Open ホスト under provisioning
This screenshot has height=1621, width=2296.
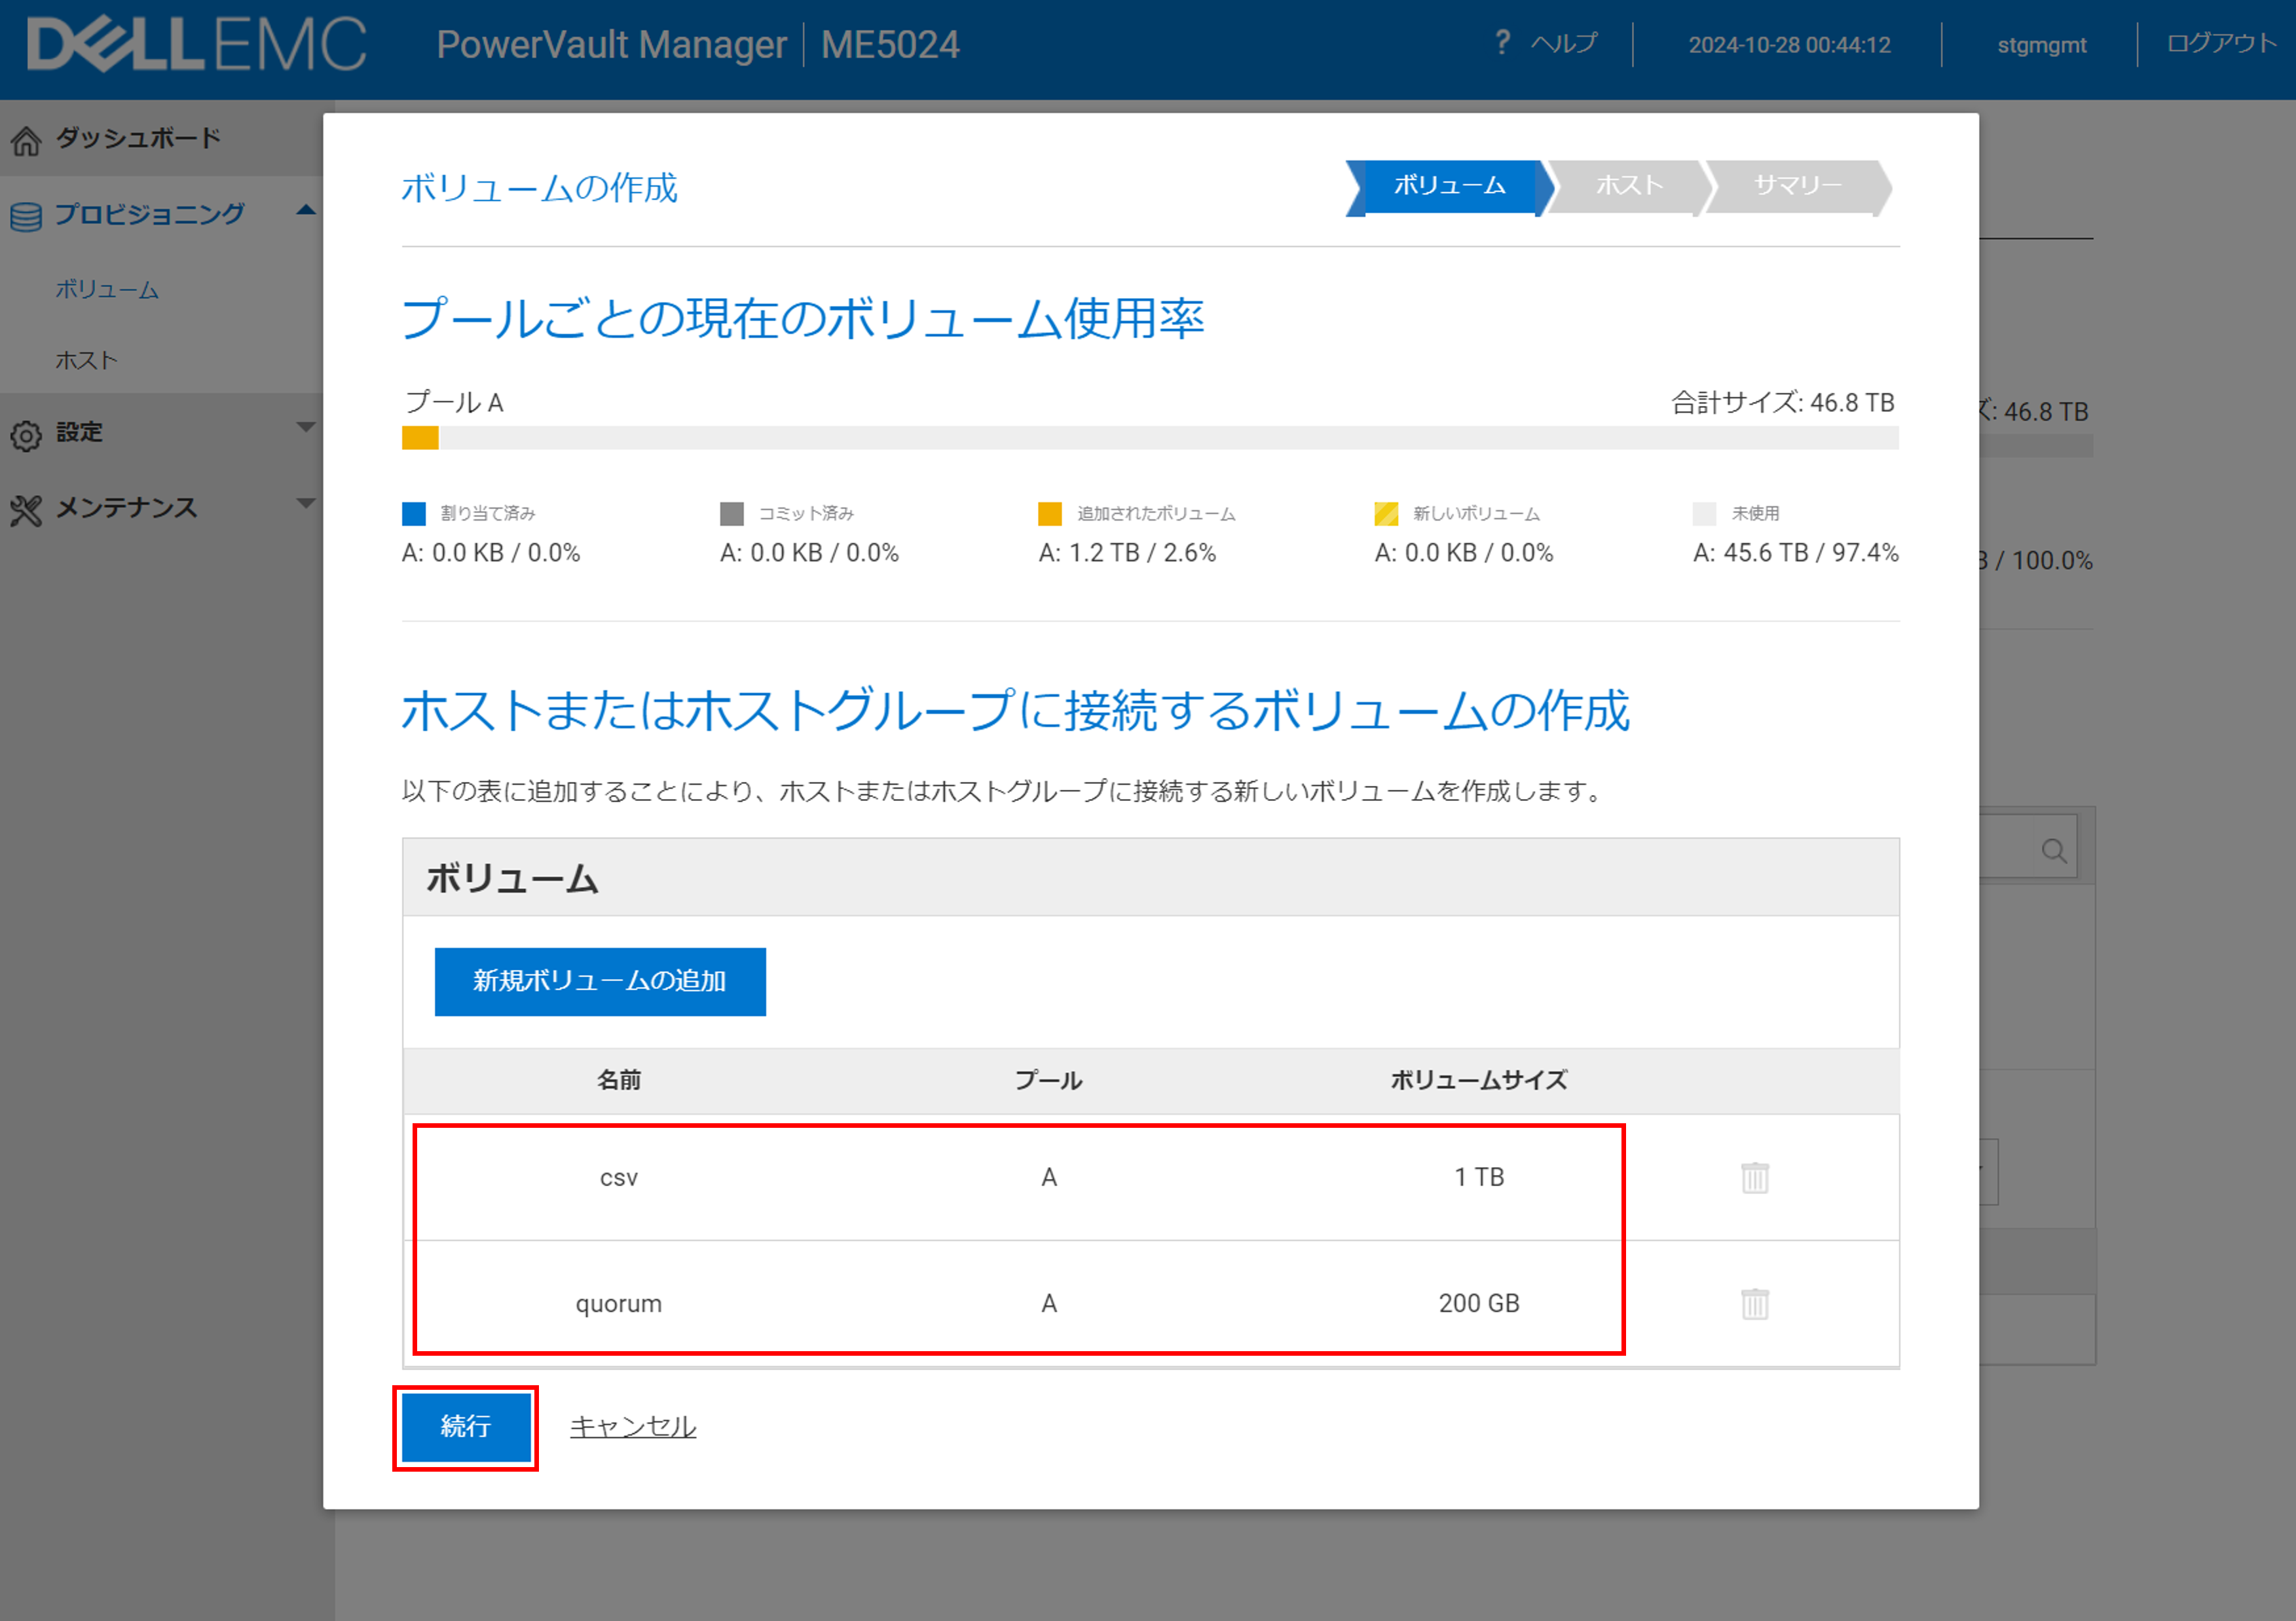[x=86, y=360]
